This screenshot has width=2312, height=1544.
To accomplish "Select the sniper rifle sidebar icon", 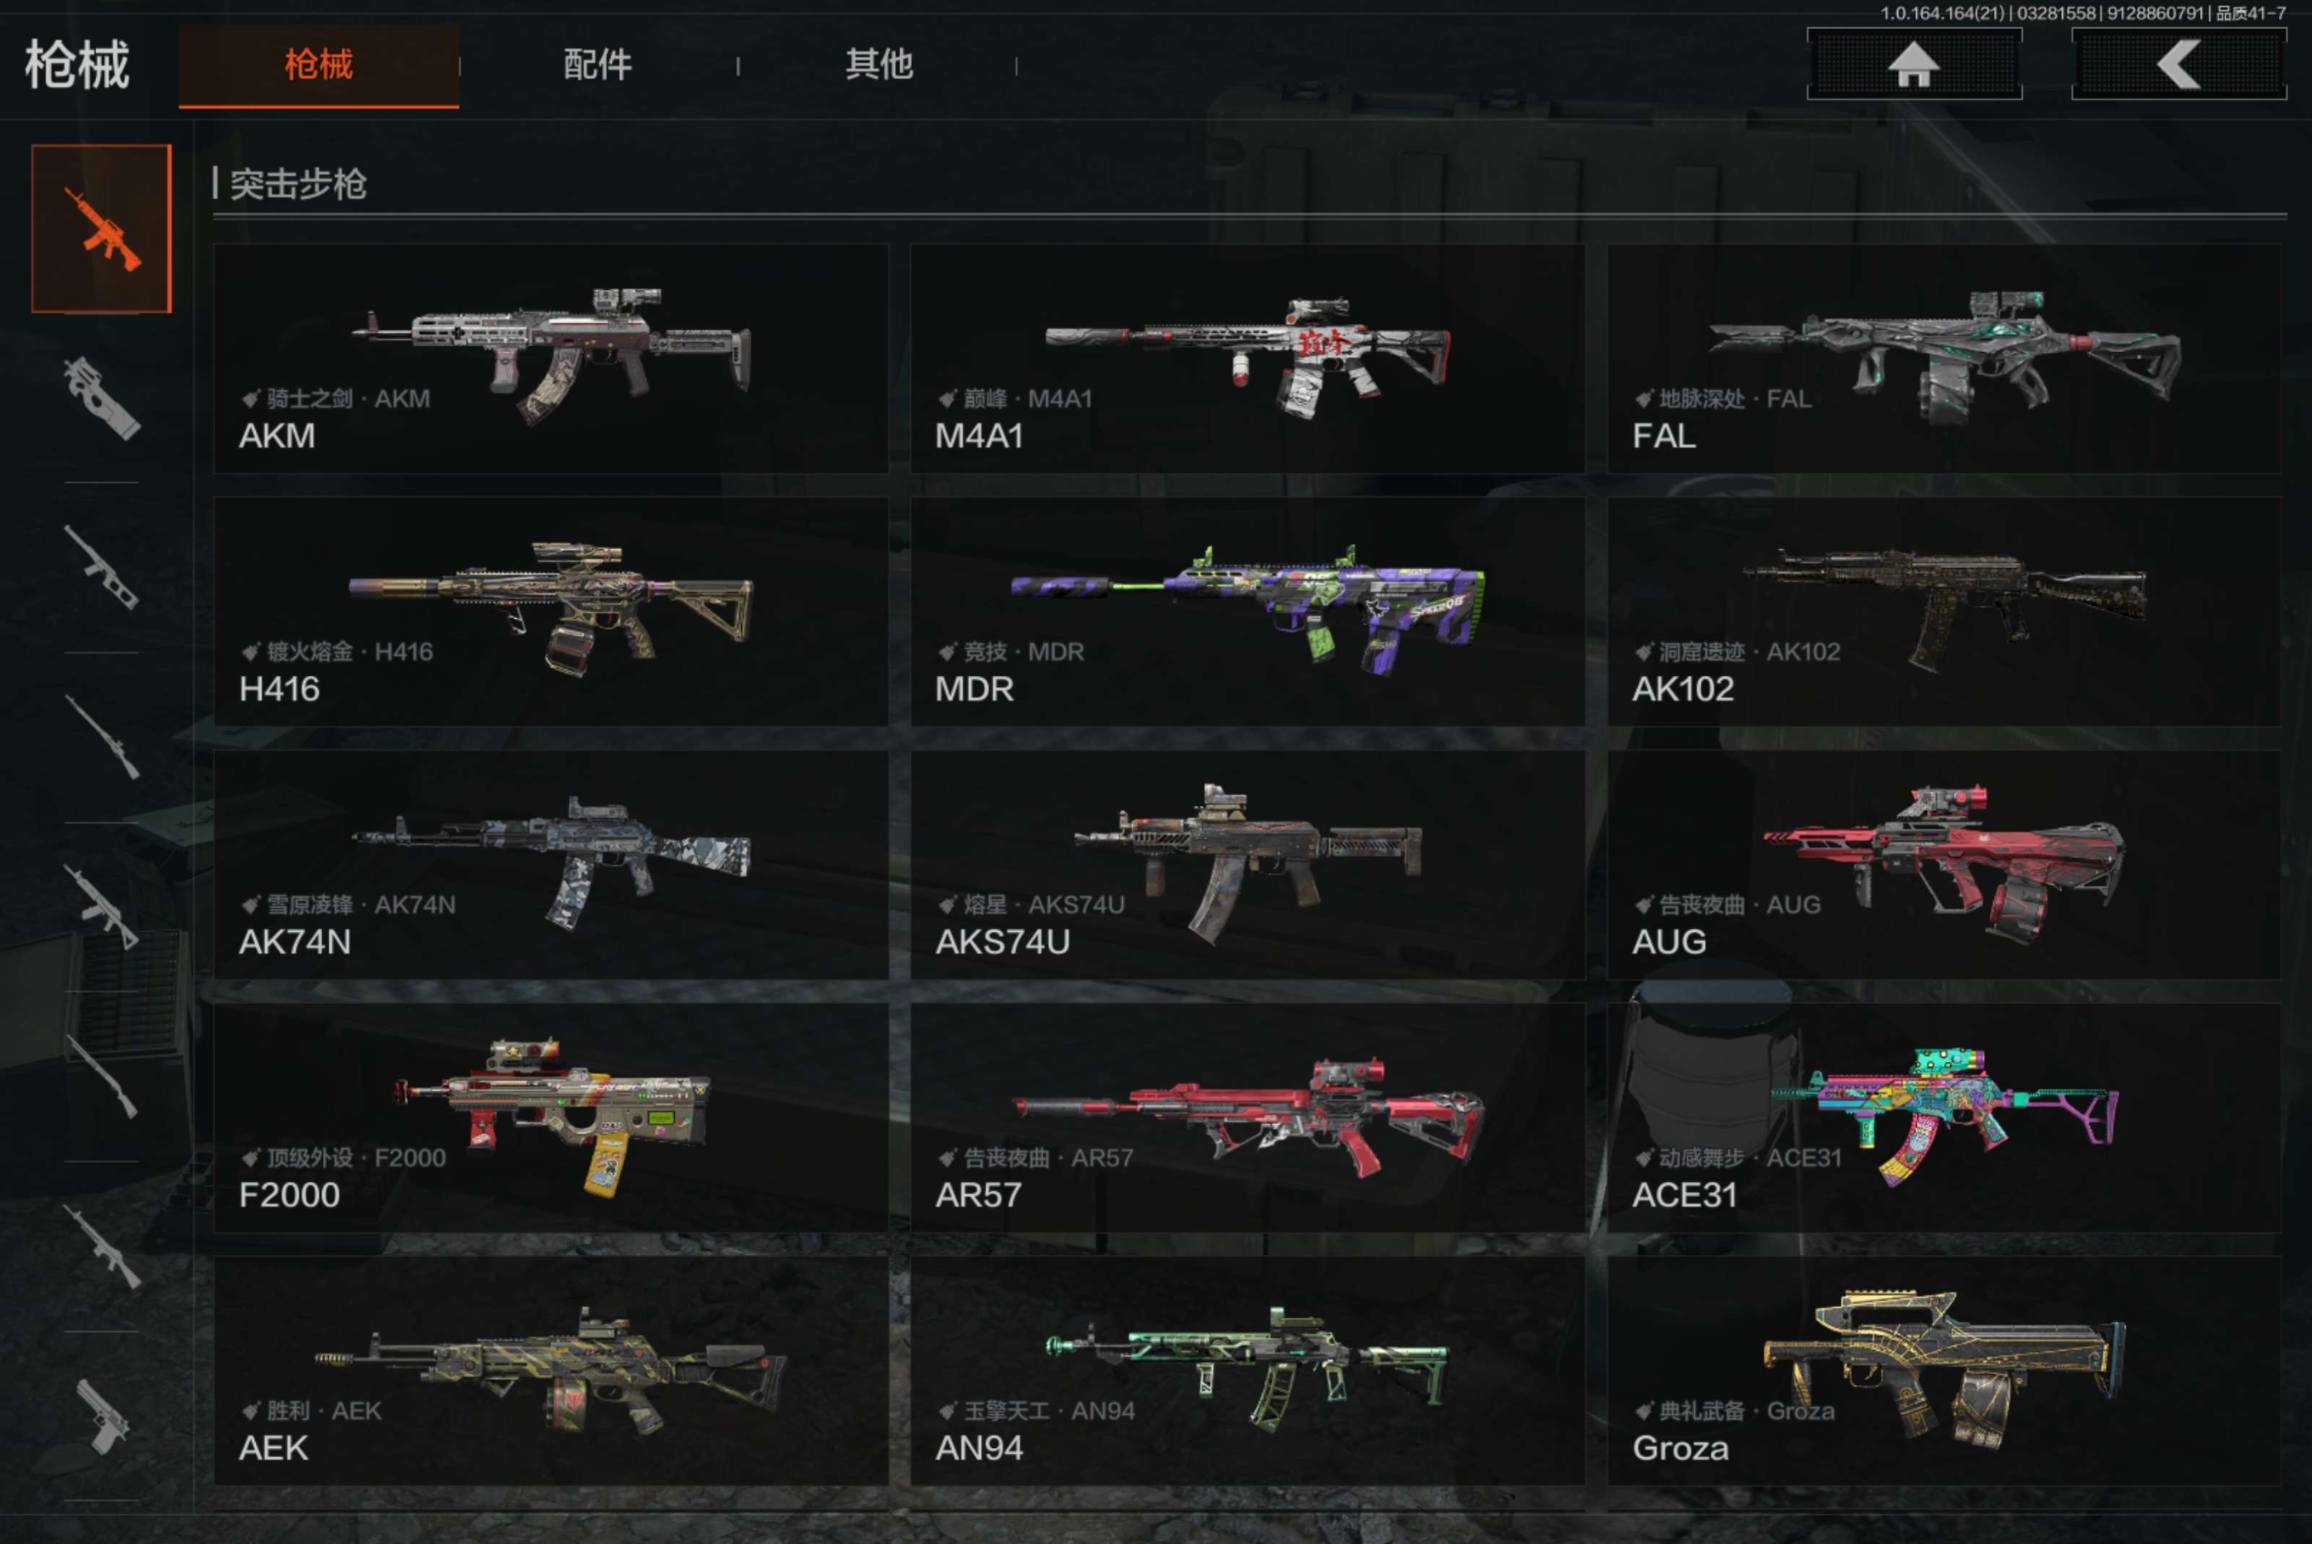I will 101,737.
